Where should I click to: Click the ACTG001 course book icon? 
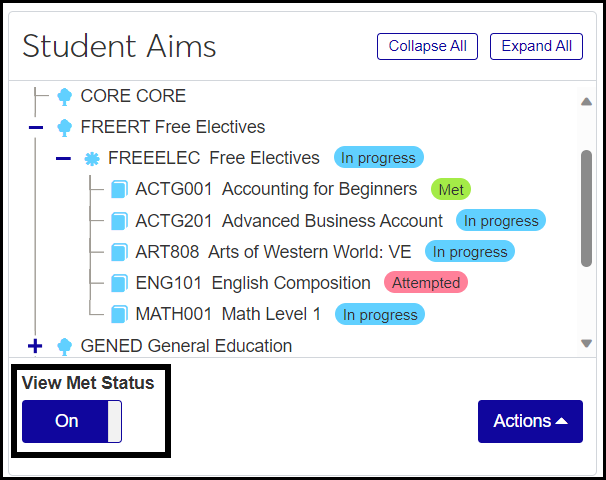point(120,189)
